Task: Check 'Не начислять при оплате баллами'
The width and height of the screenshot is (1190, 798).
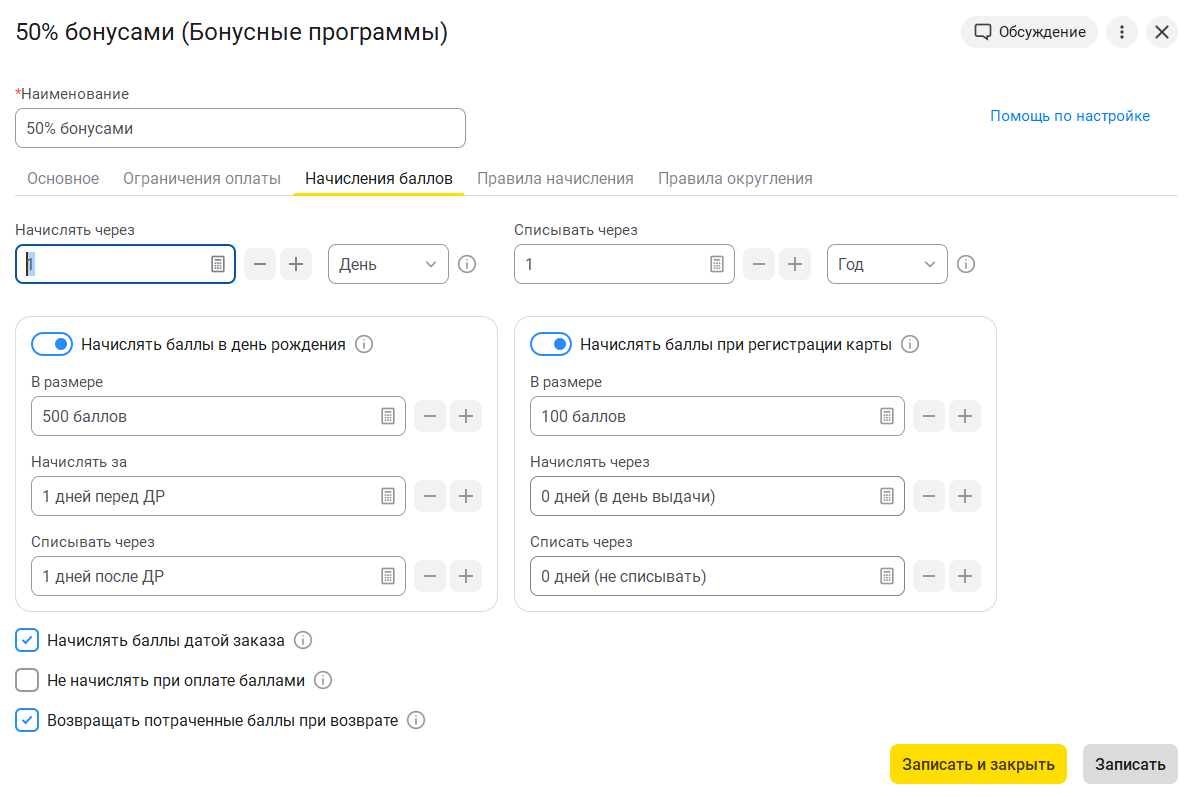Action: 27,680
